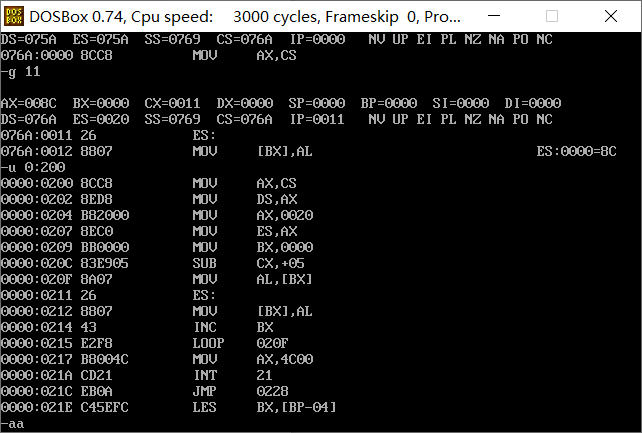Select the DI=0000 register value
The image size is (642, 433).
[533, 103]
